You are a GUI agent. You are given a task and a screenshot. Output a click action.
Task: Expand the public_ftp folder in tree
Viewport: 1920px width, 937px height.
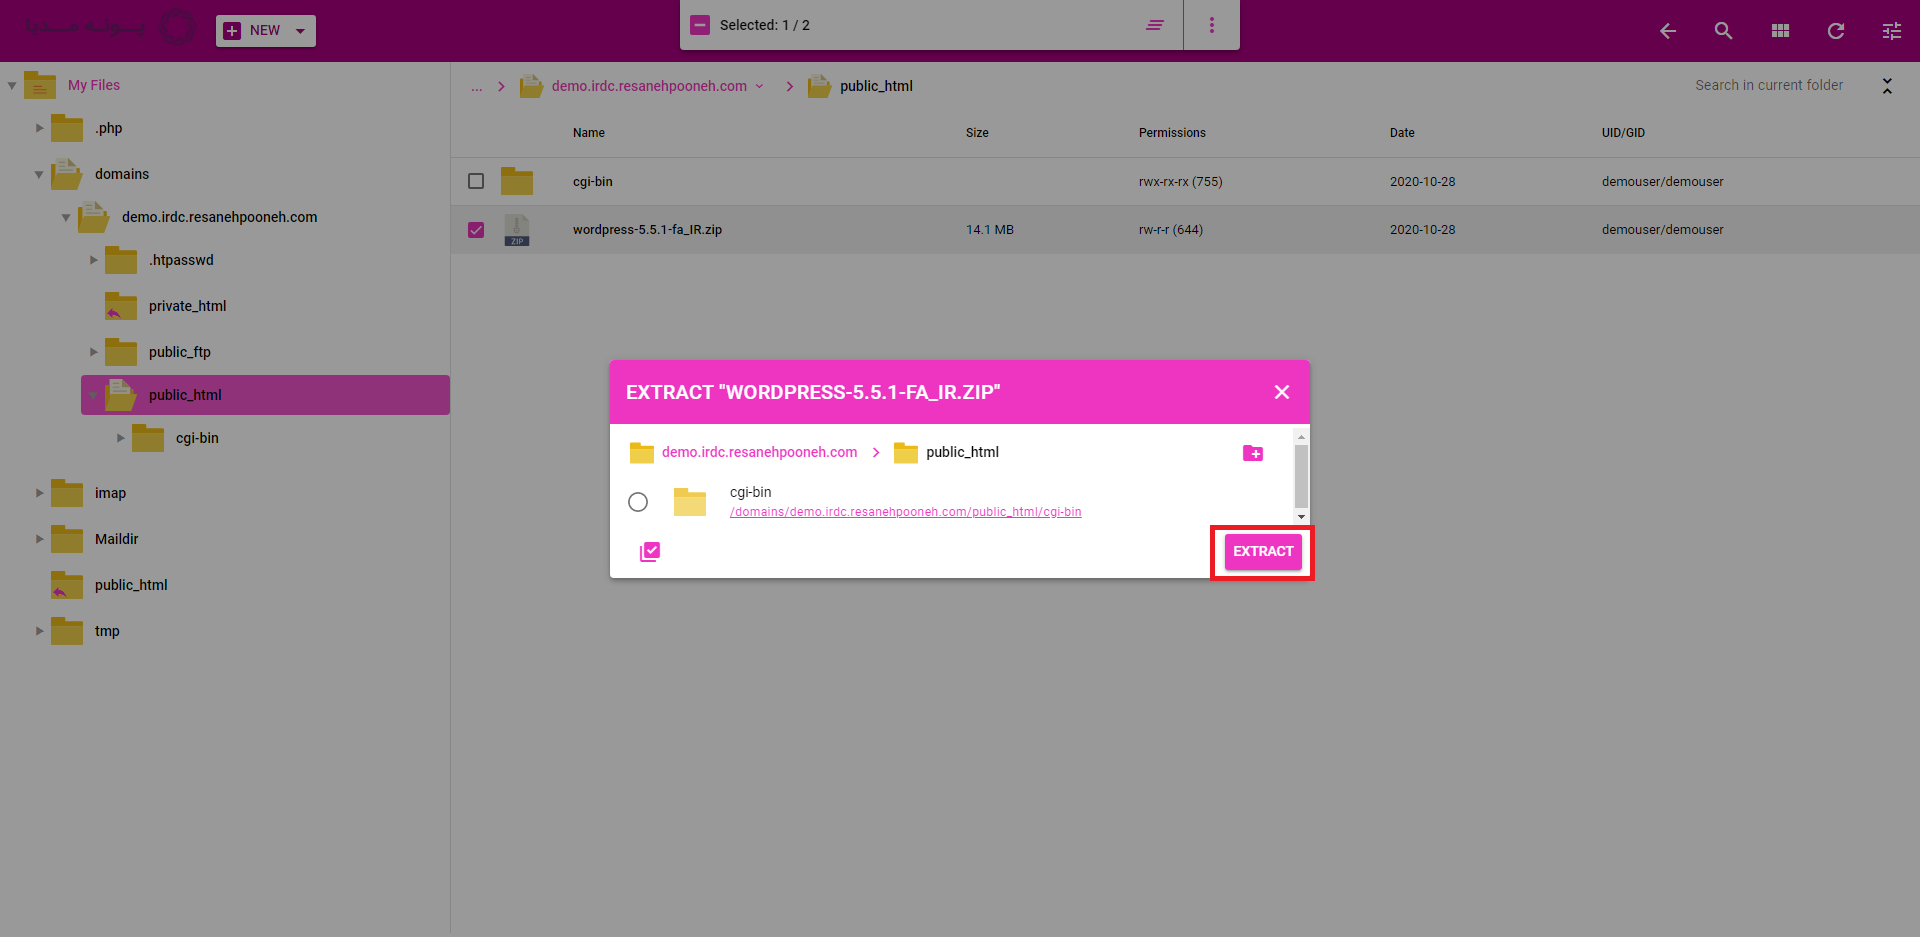pyautogui.click(x=94, y=352)
